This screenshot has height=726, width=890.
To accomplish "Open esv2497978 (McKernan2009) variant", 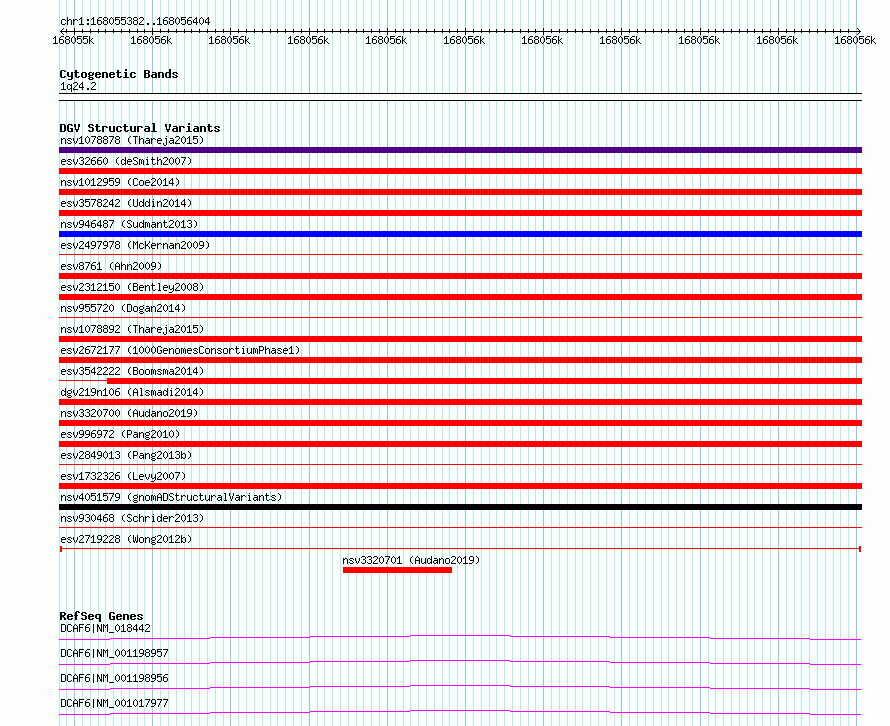I will point(135,245).
